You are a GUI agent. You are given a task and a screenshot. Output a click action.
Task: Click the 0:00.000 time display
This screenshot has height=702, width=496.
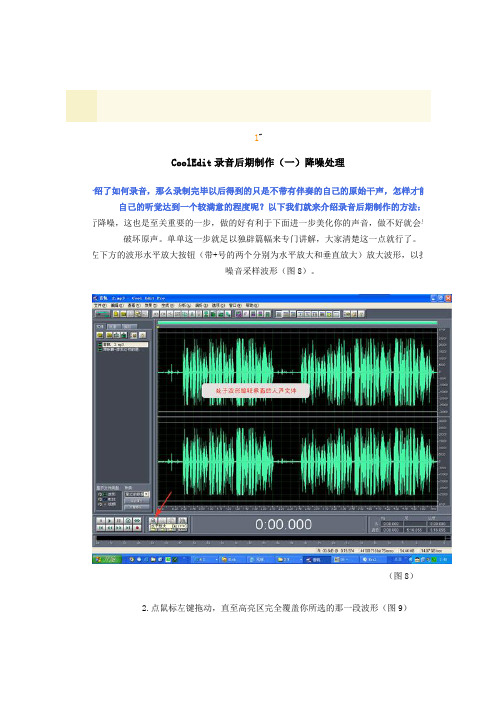pos(283,524)
